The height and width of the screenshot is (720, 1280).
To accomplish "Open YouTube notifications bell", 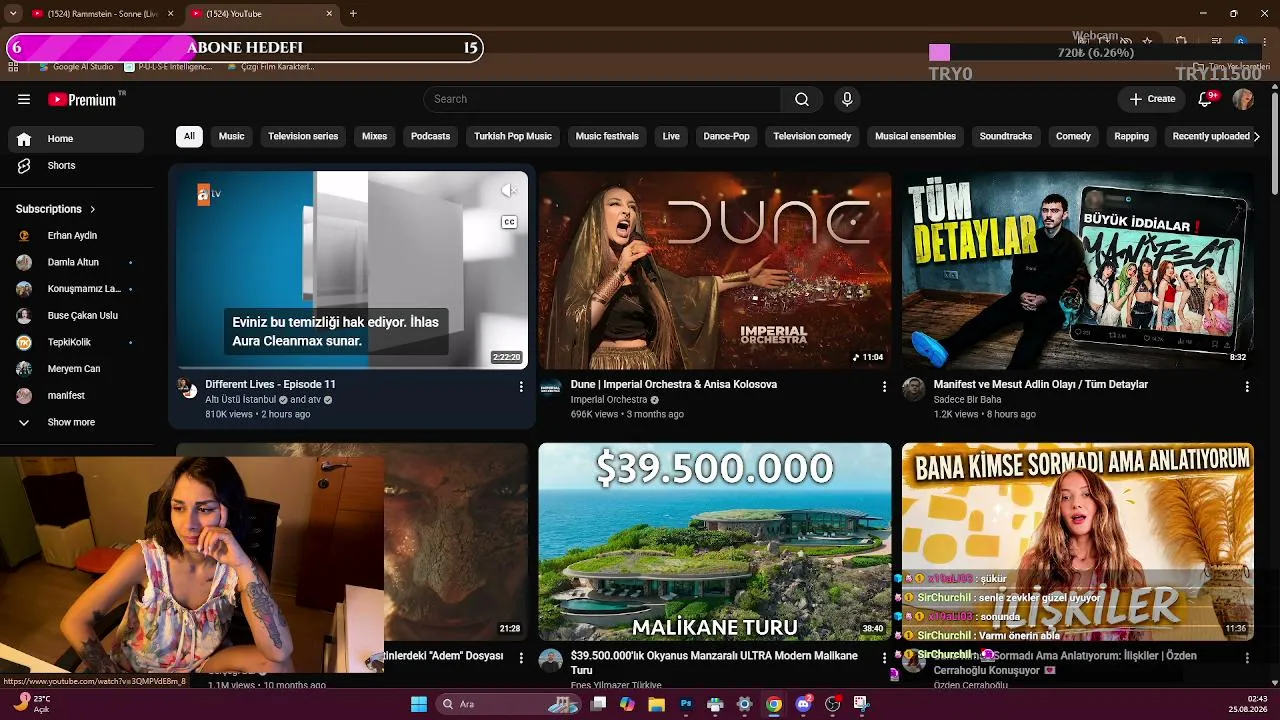I will pos(1206,99).
